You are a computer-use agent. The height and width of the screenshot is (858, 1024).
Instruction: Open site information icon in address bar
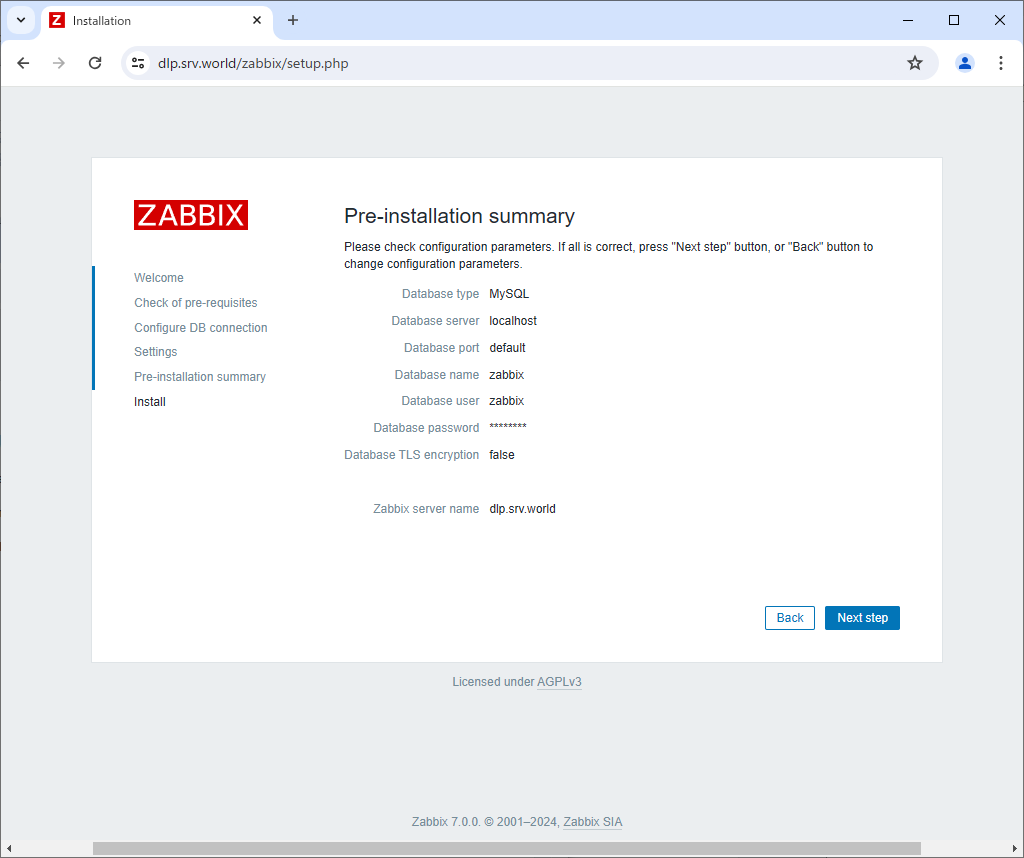138,63
